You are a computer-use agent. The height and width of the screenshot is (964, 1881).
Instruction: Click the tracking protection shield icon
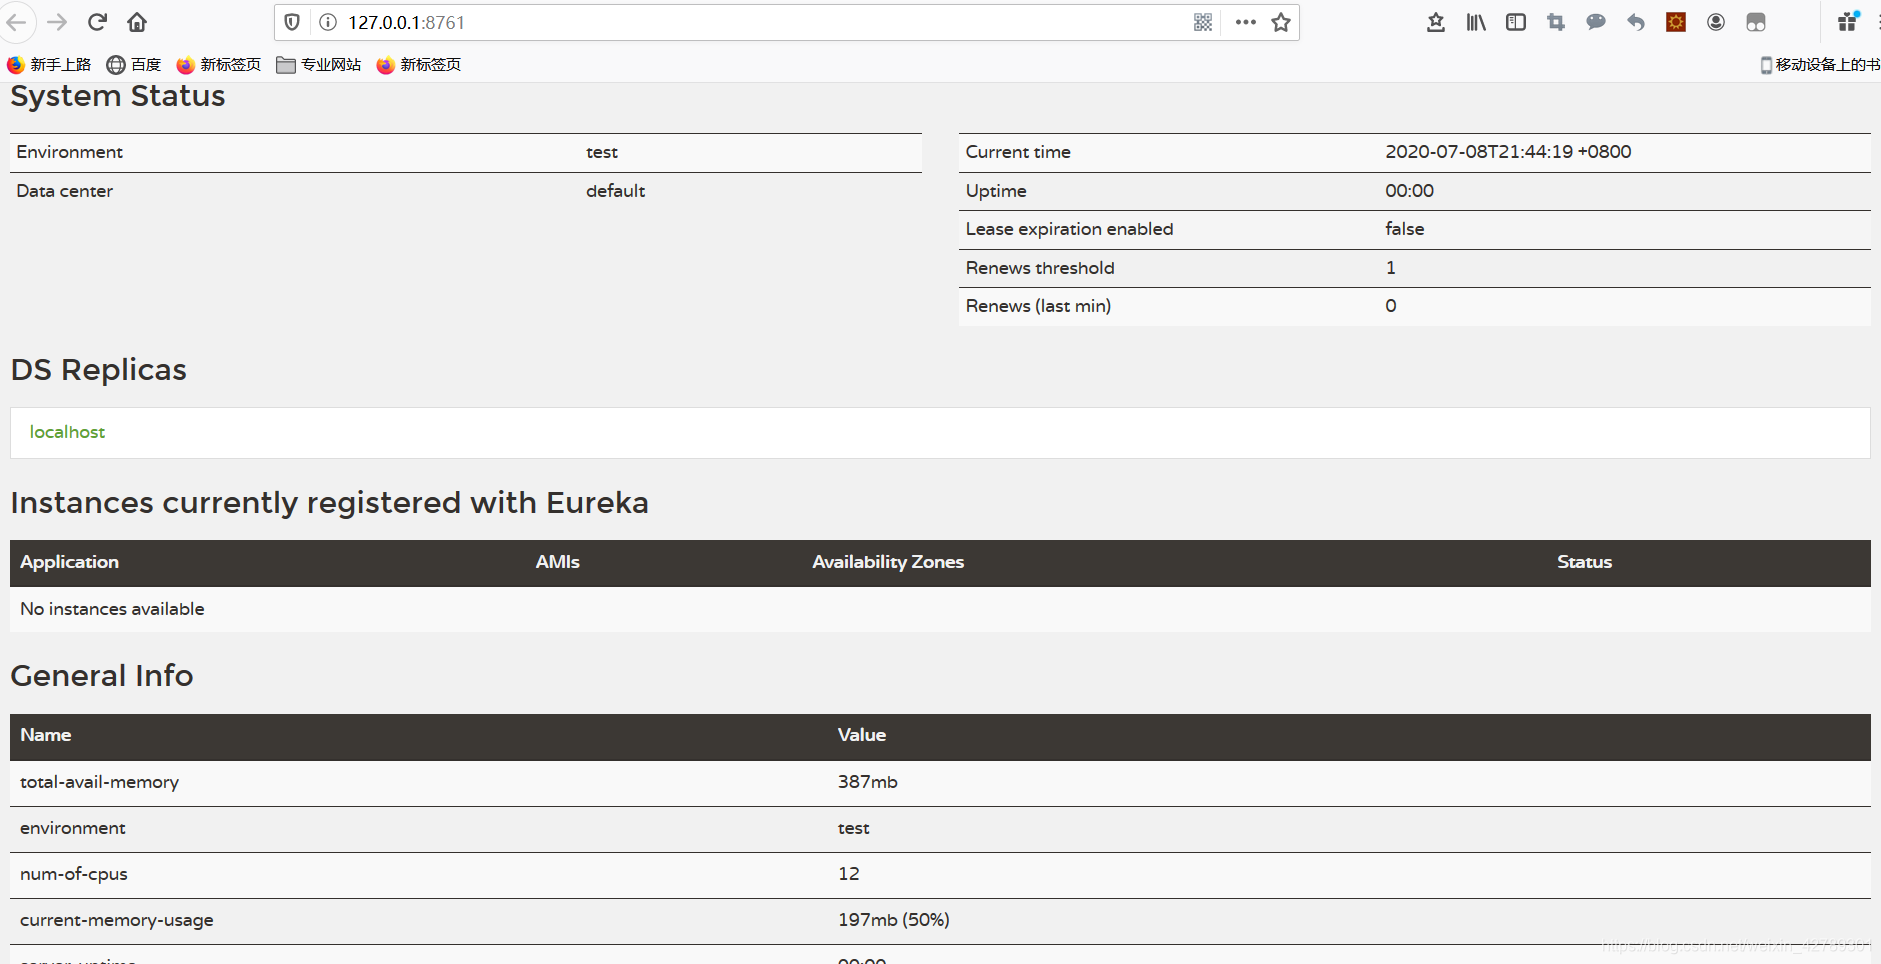click(x=292, y=22)
